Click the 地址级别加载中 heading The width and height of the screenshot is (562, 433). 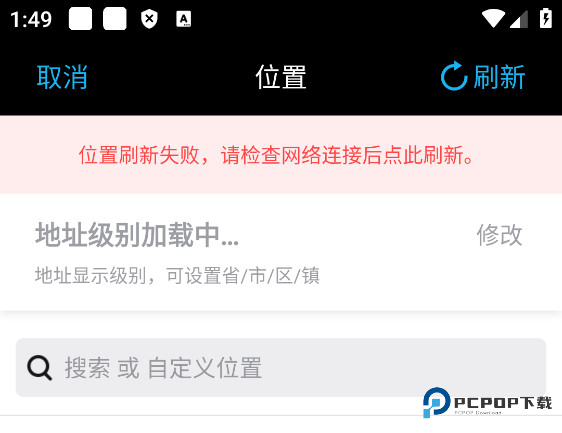pos(137,235)
